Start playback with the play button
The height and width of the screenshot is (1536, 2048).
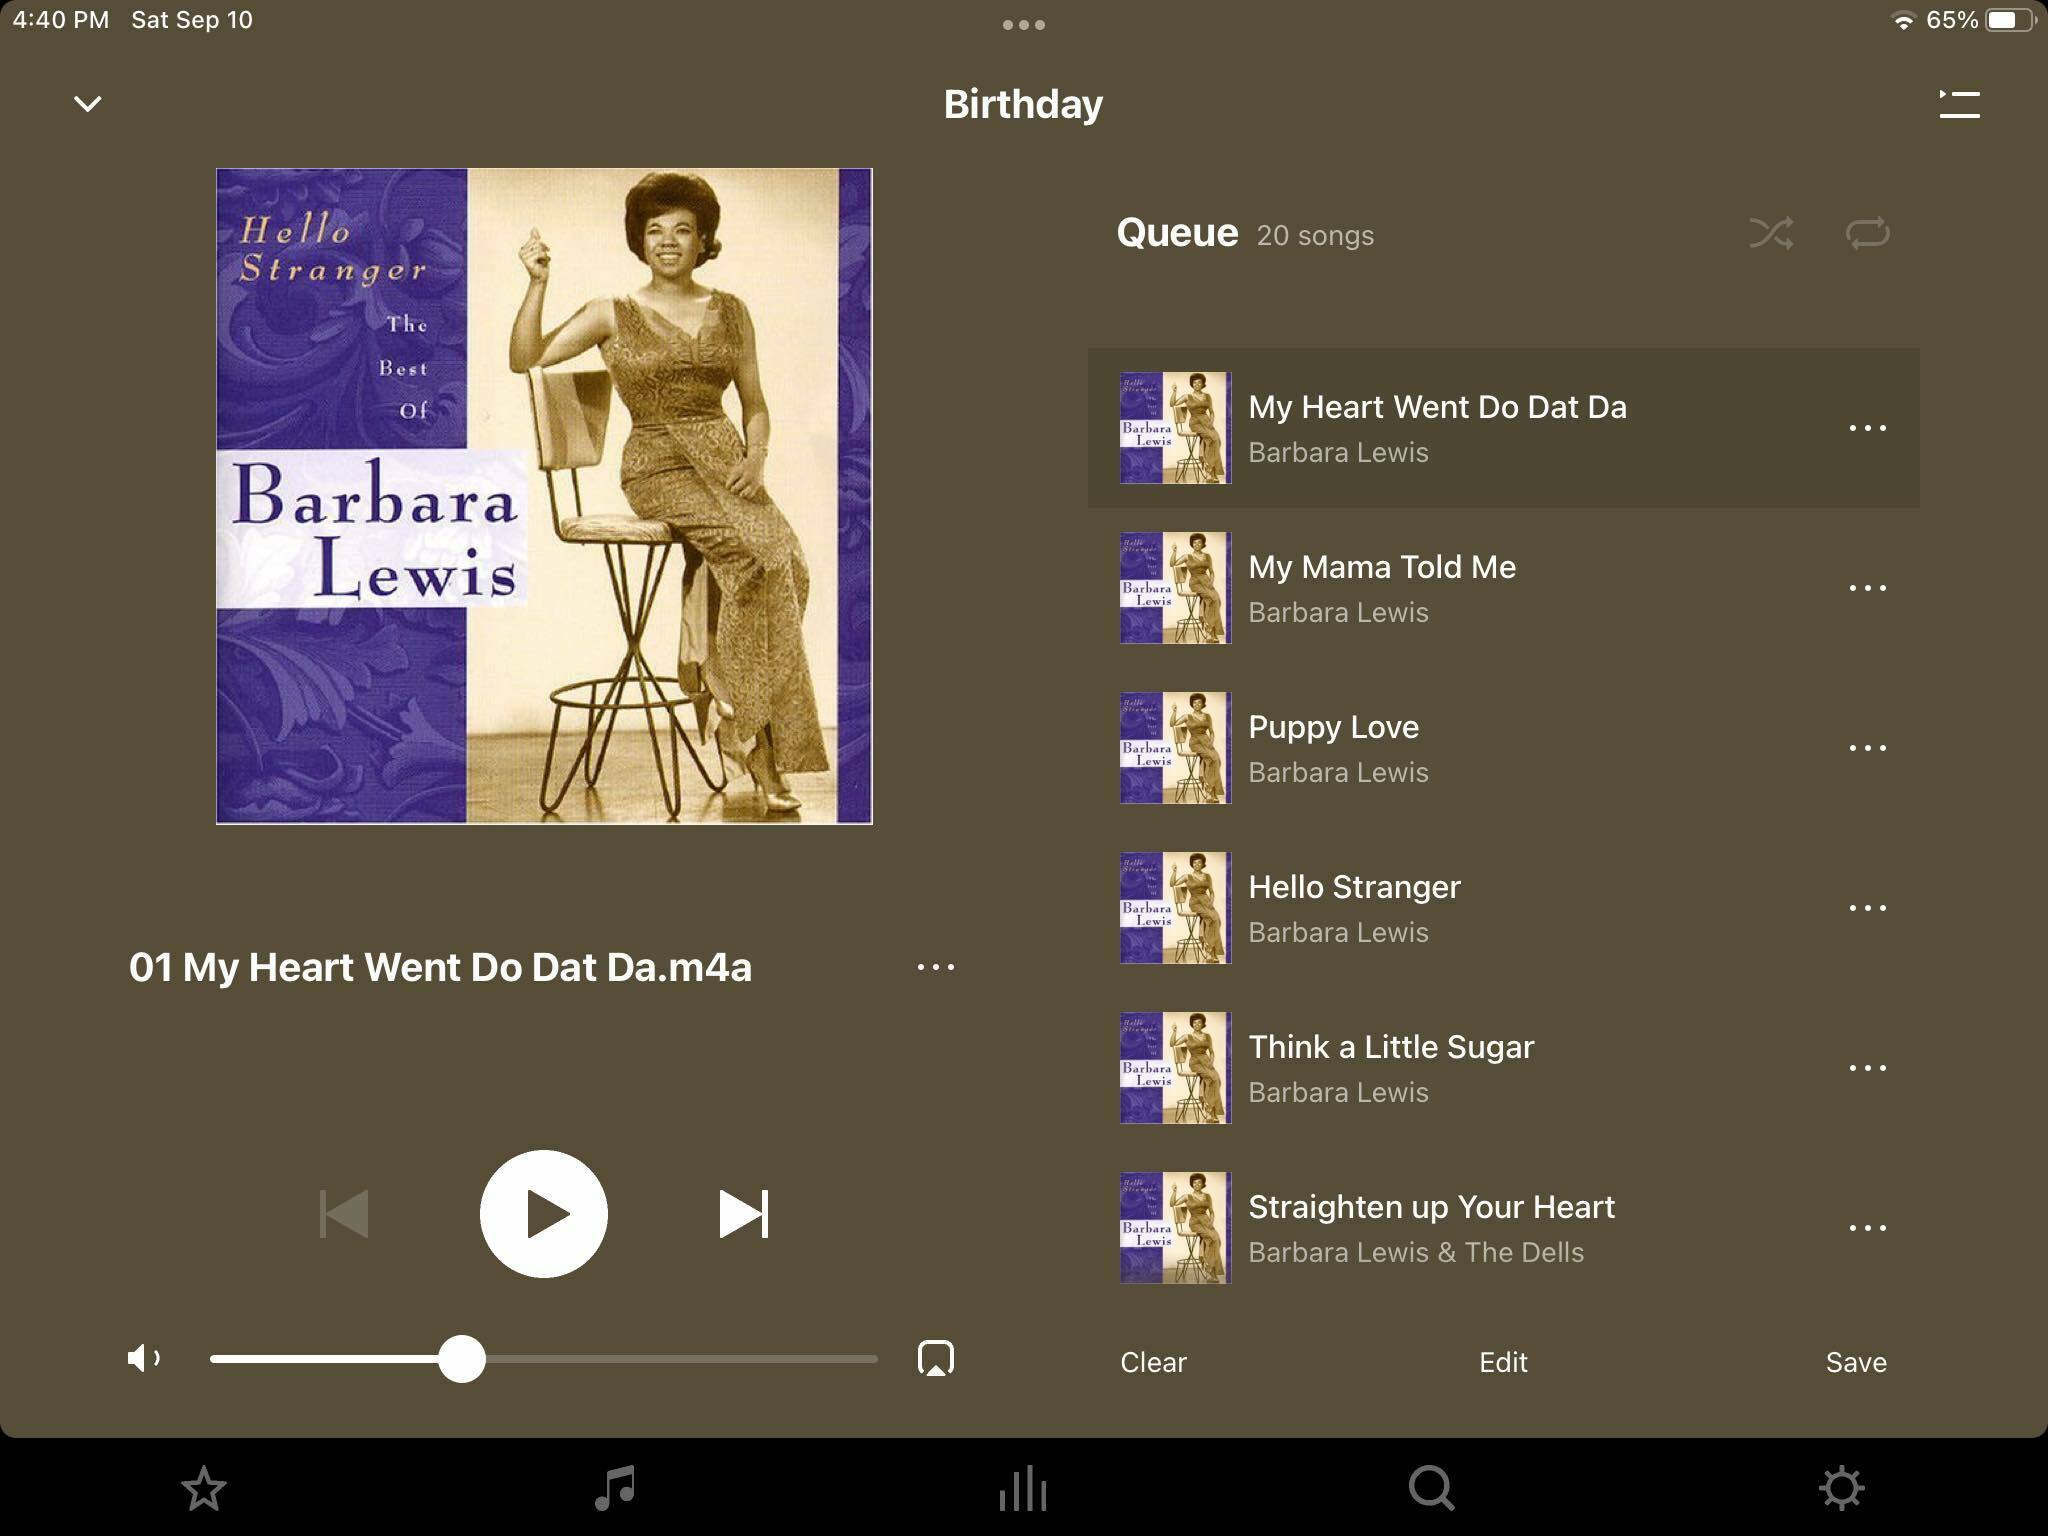543,1213
